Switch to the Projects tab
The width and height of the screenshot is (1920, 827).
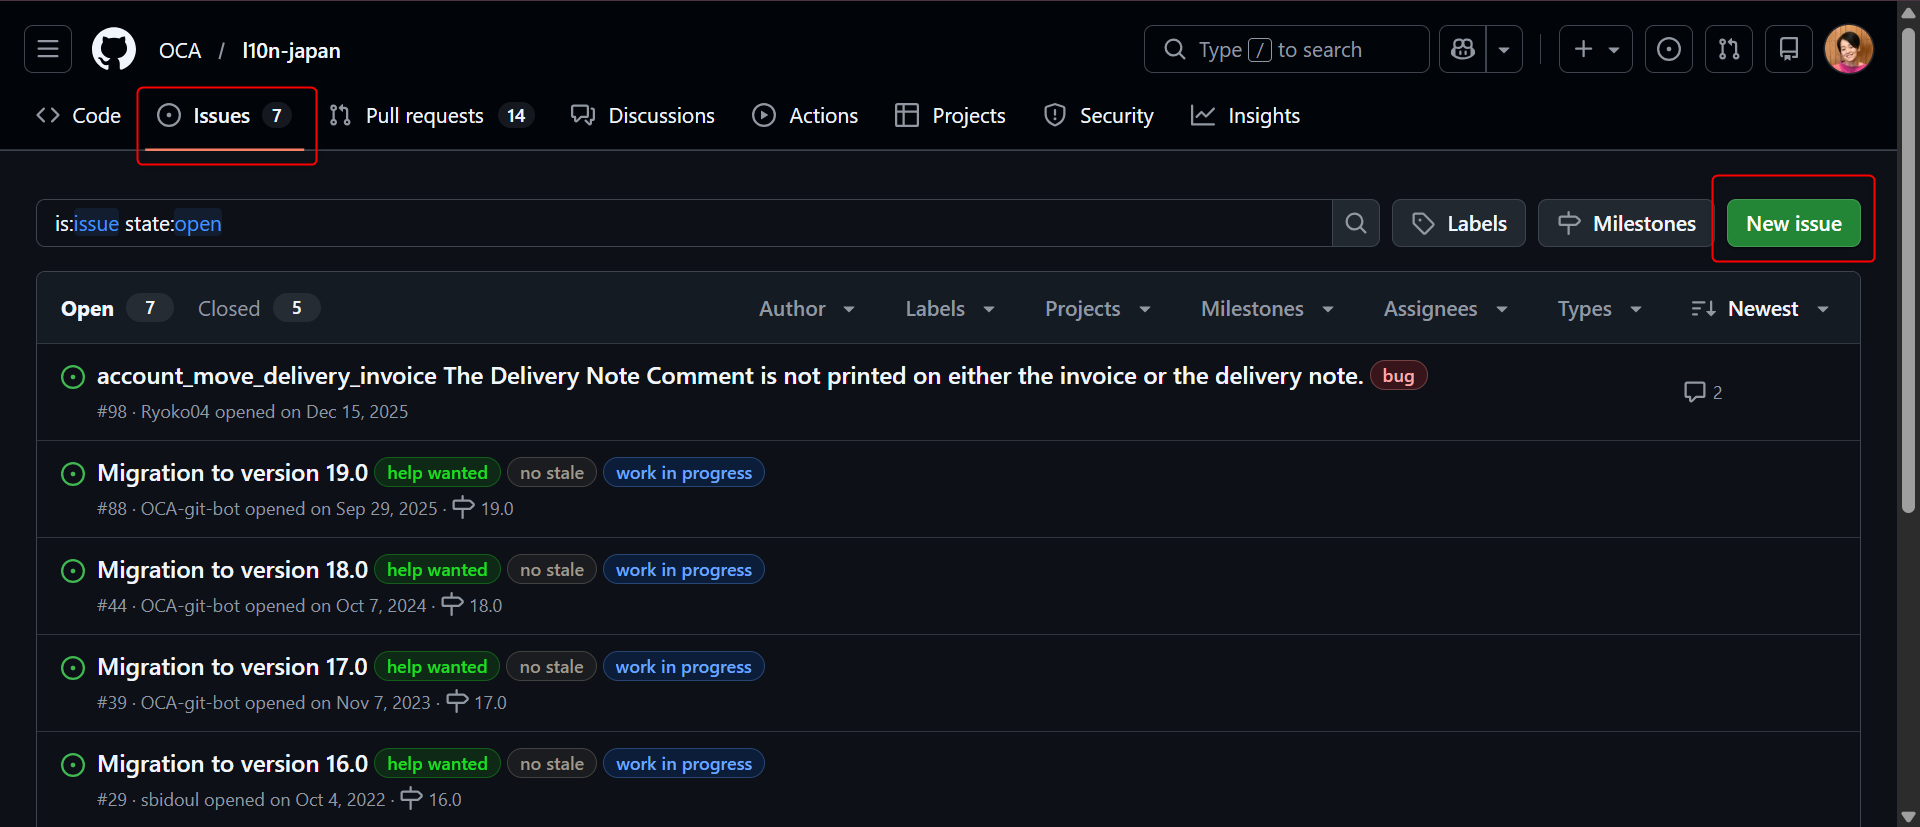tap(950, 116)
